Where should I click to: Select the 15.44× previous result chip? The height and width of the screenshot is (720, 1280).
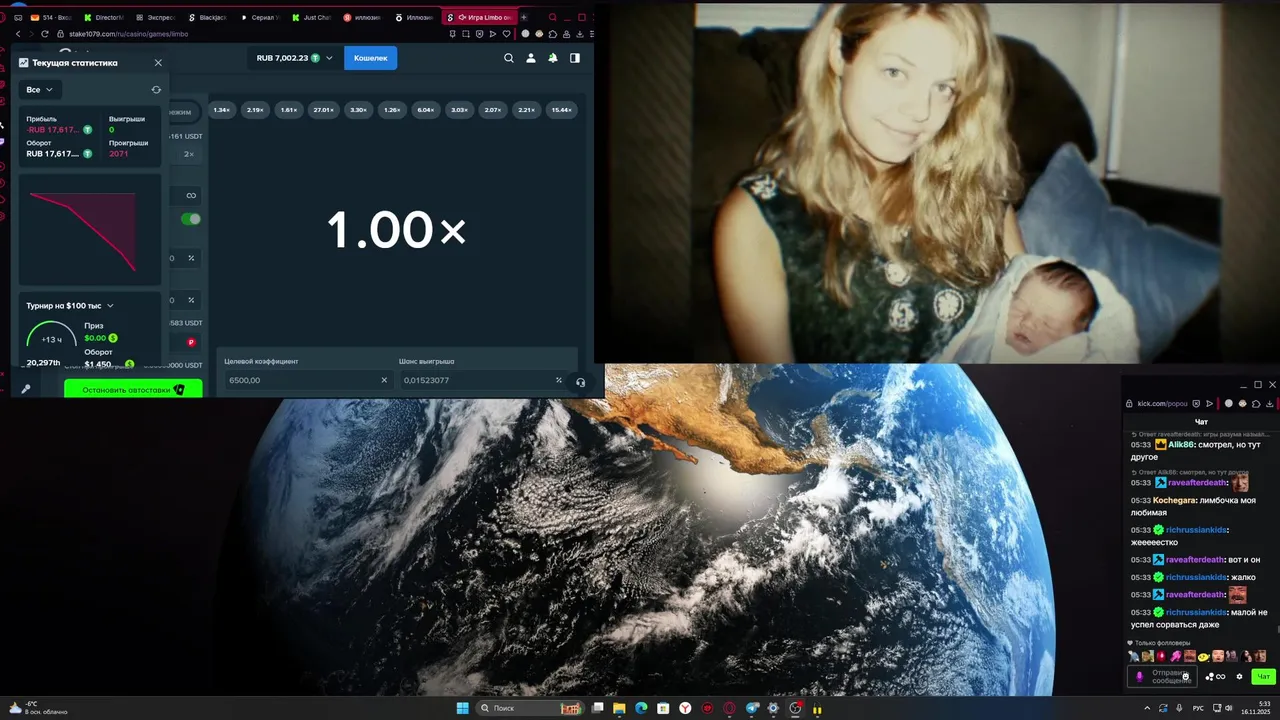(x=561, y=110)
